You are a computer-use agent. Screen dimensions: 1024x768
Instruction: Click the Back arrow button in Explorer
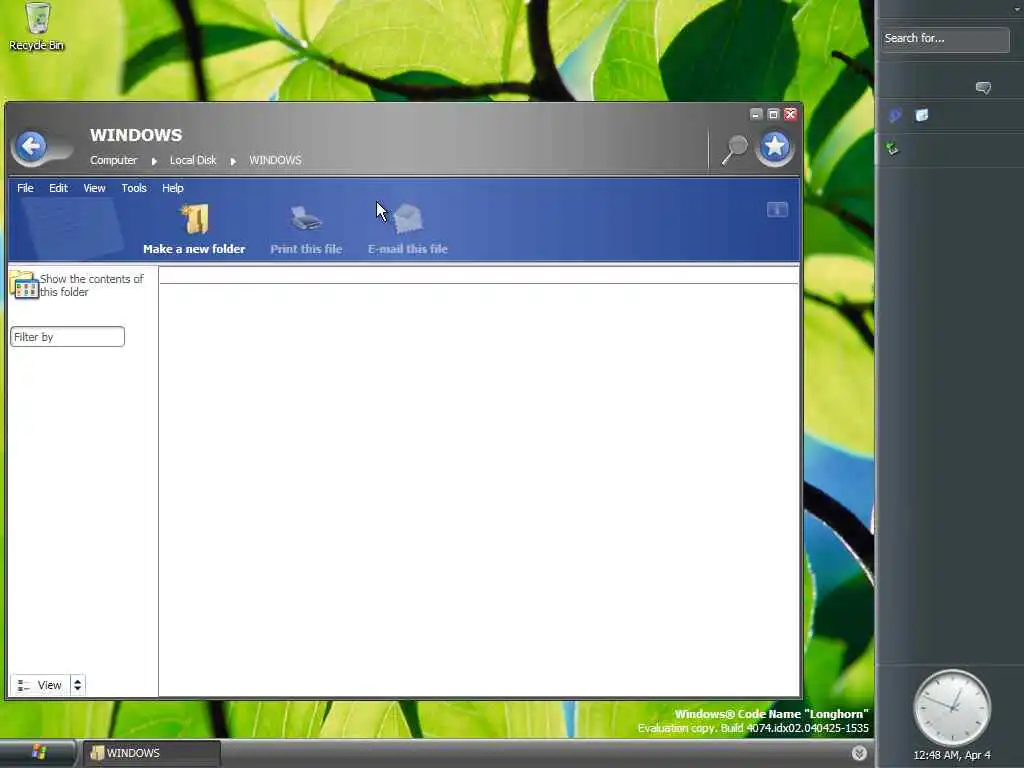tap(31, 146)
